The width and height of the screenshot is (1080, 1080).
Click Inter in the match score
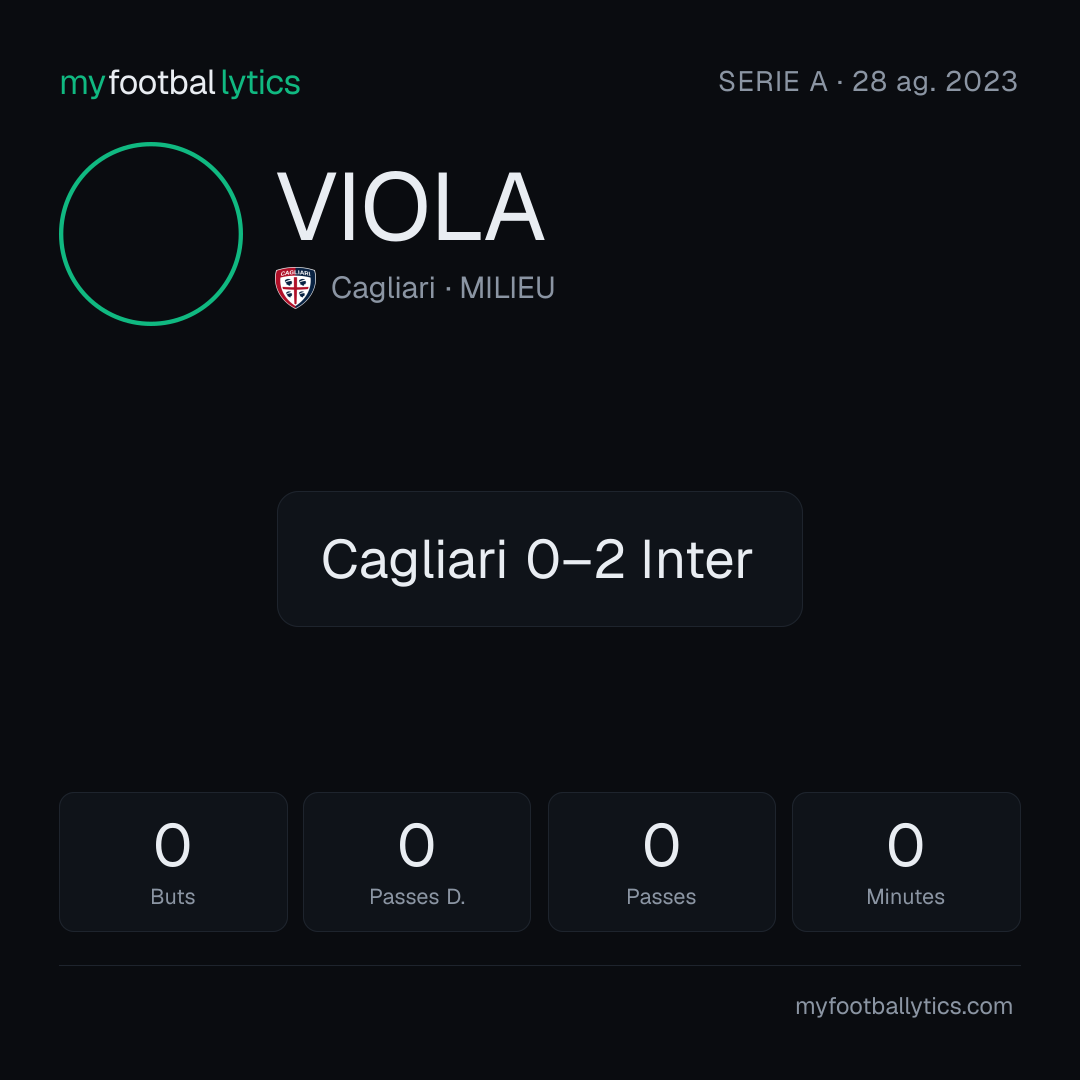[x=696, y=560]
